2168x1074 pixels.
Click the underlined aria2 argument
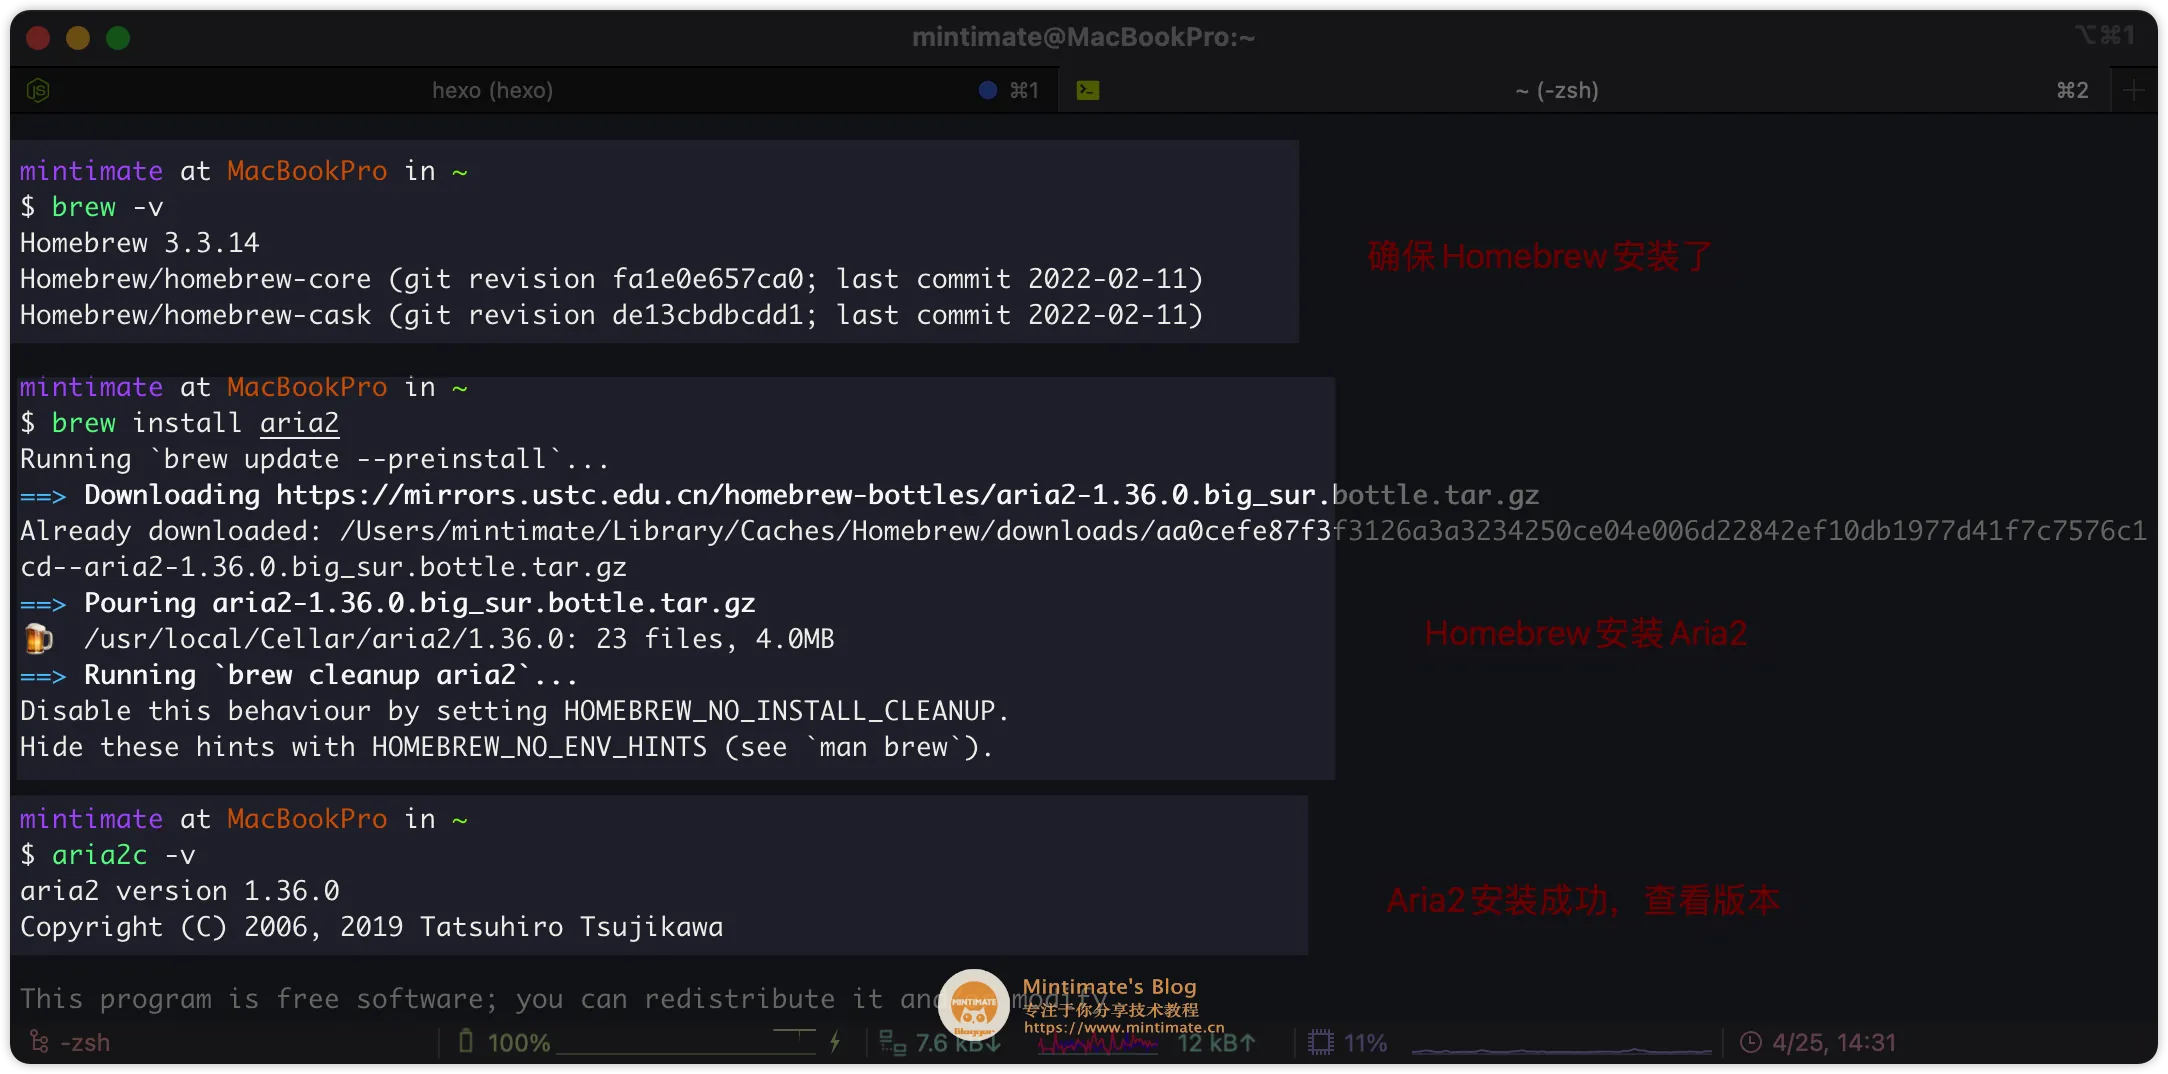click(299, 423)
